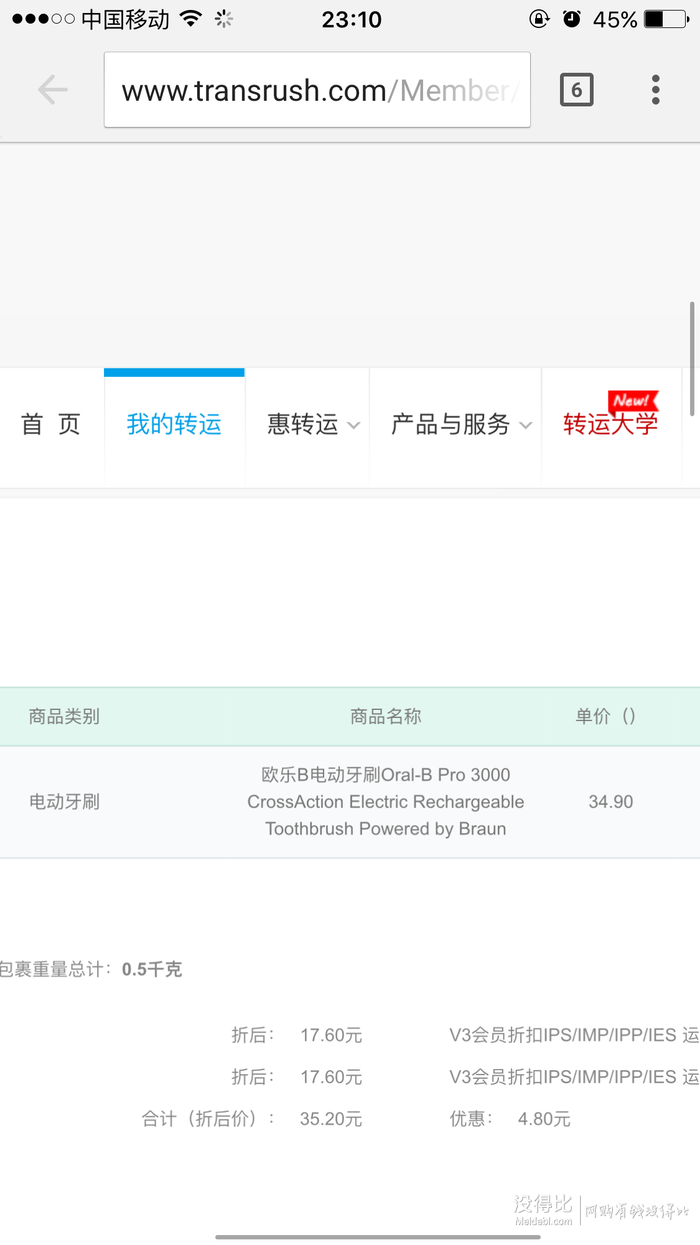This screenshot has height=1245, width=700.
Task: Expand the 产品与服务 dropdown menu
Action: (461, 425)
